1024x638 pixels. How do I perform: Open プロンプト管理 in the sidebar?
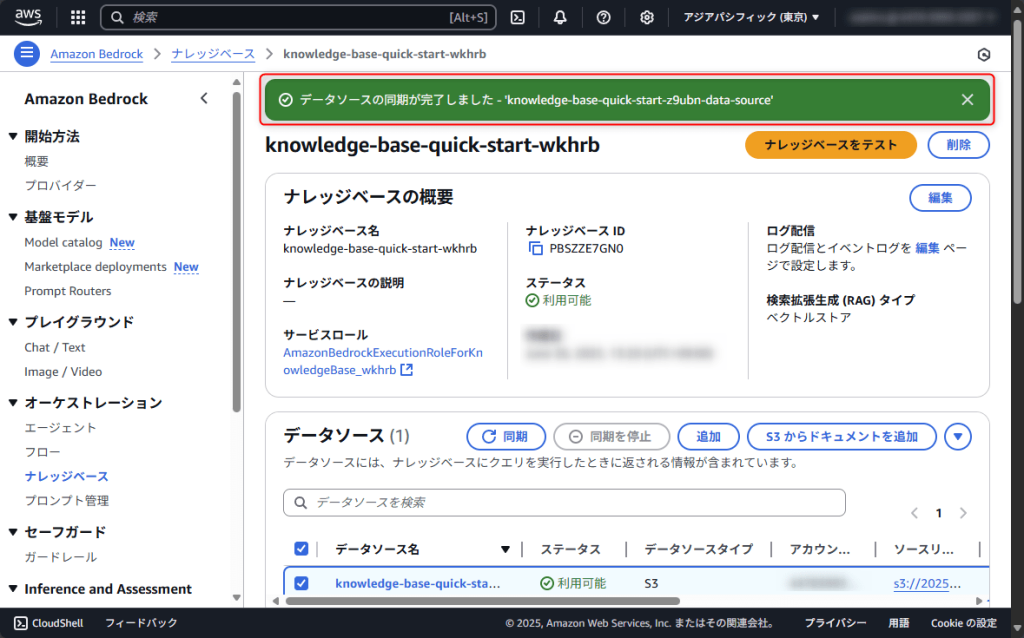[x=67, y=501]
